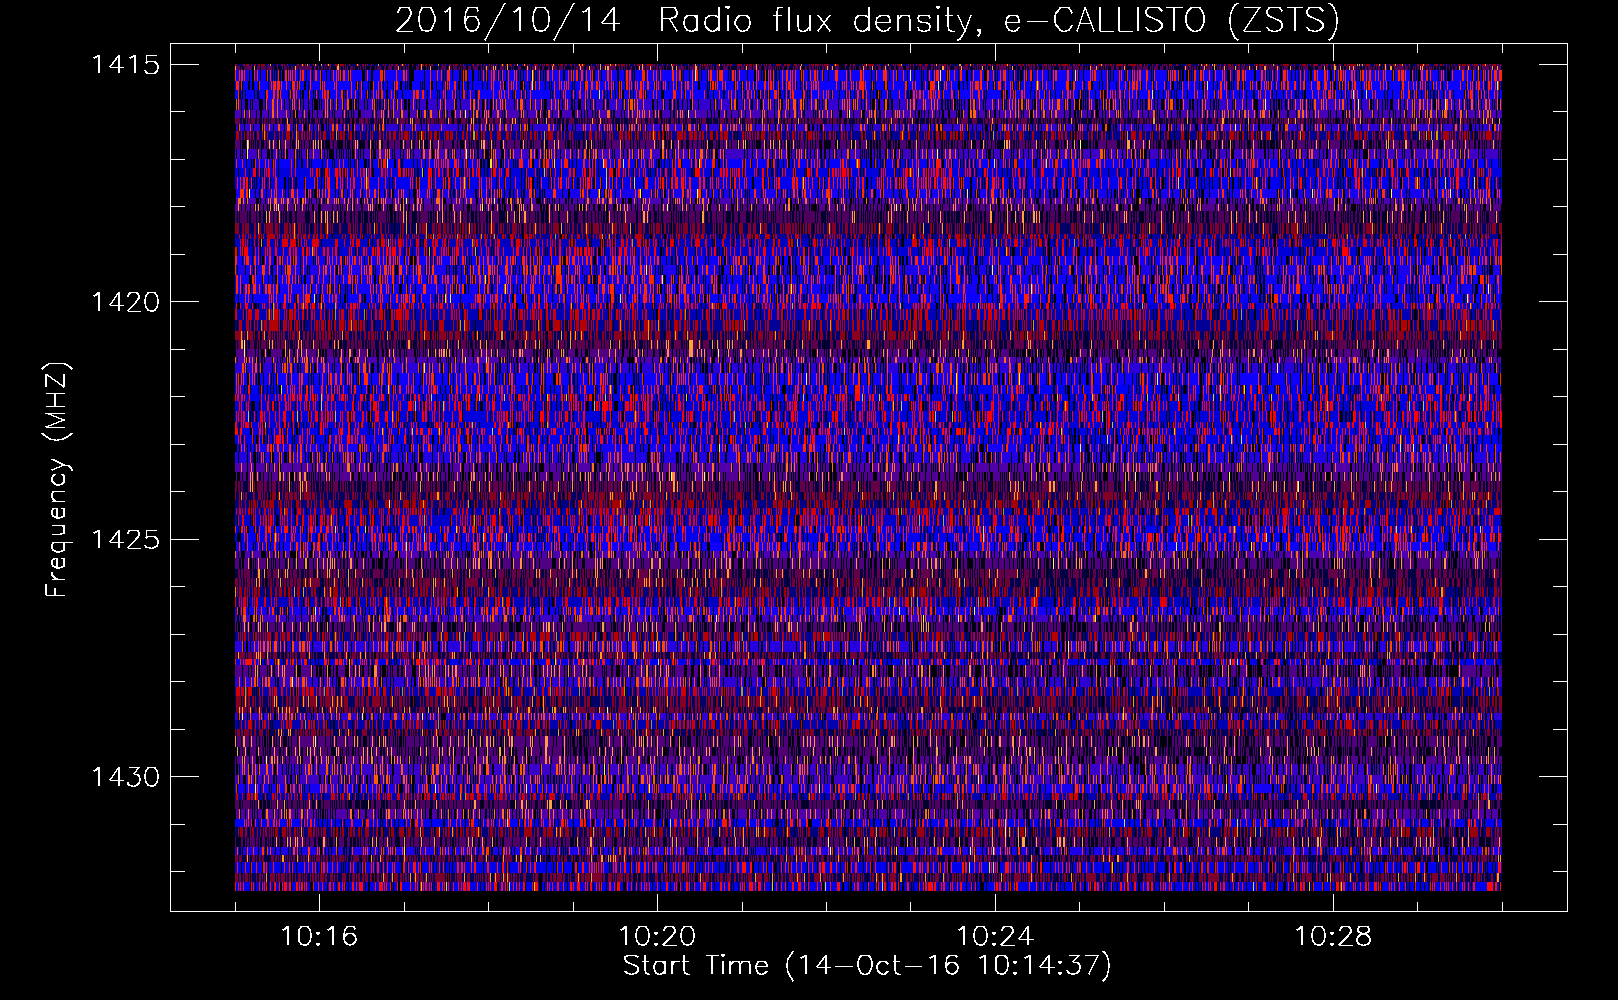The height and width of the screenshot is (1000, 1618).
Task: Select the frequency label 1420
Action: (125, 302)
